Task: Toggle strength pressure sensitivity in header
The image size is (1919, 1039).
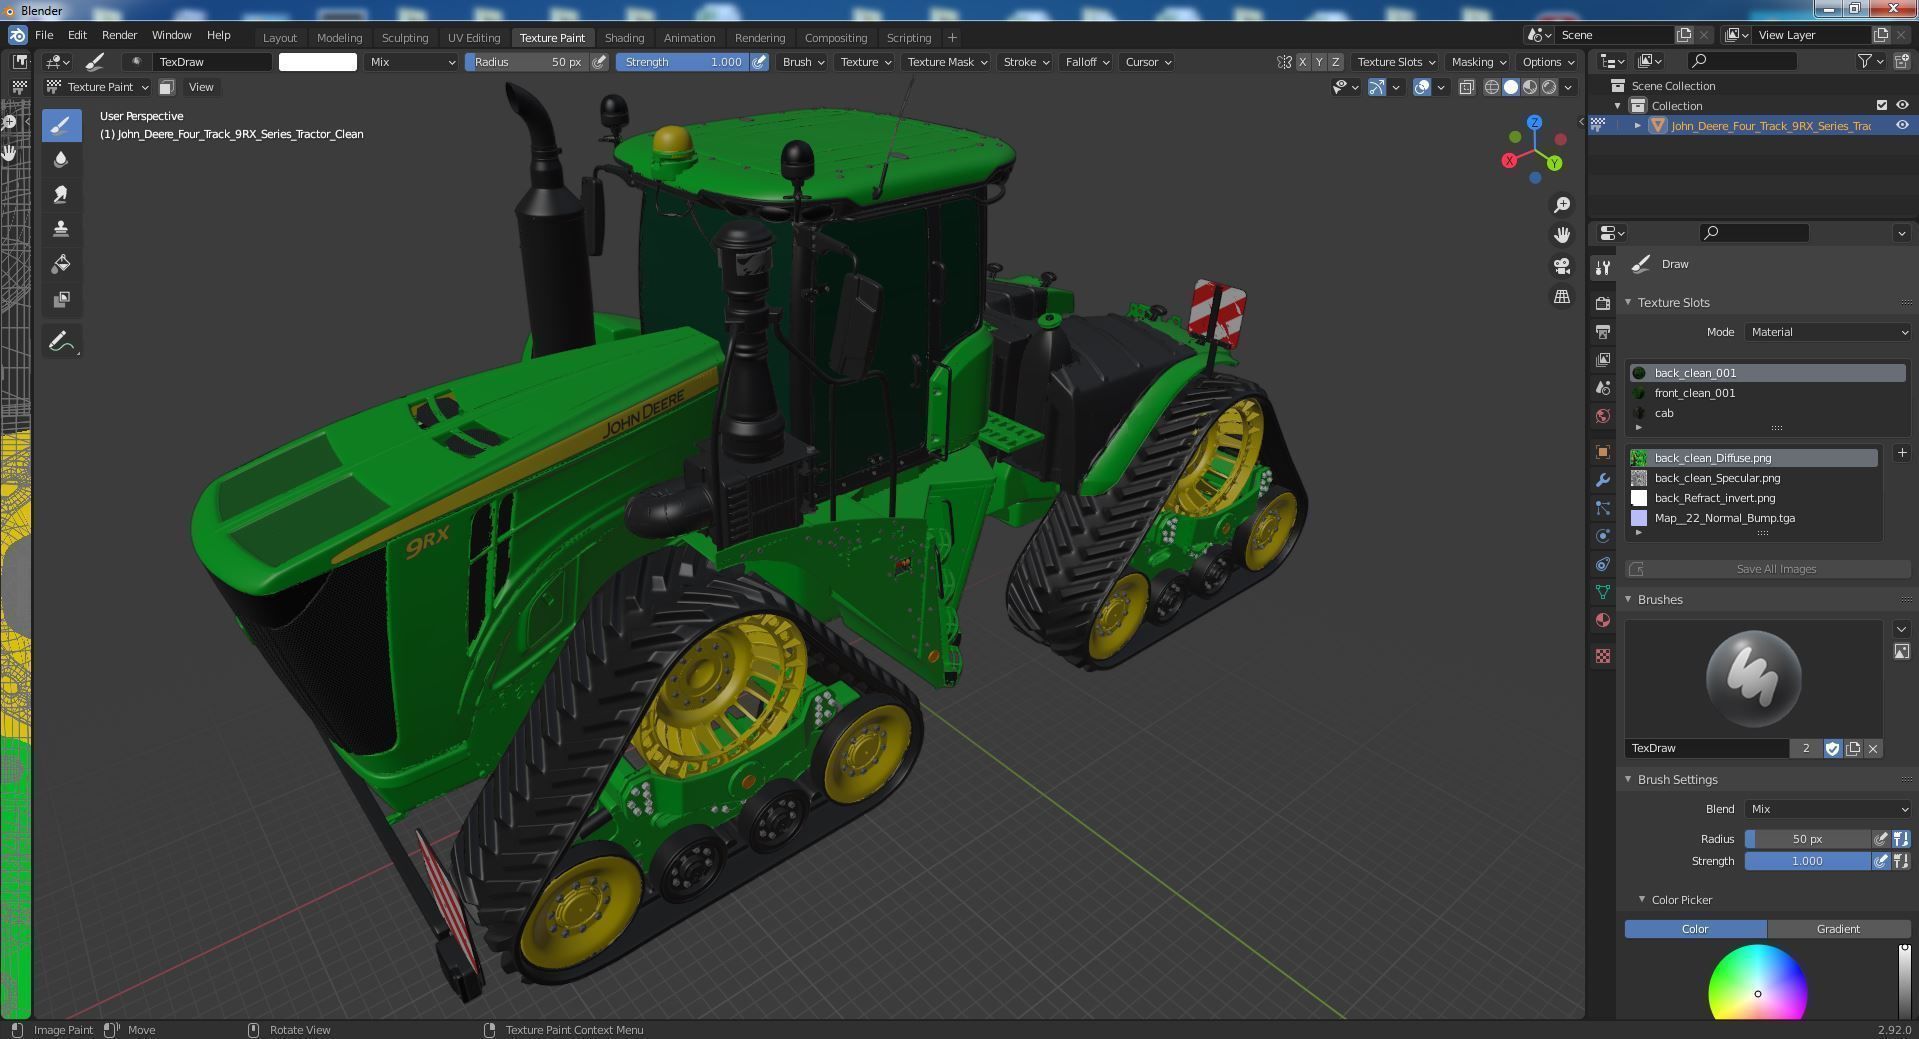Action: (x=760, y=62)
